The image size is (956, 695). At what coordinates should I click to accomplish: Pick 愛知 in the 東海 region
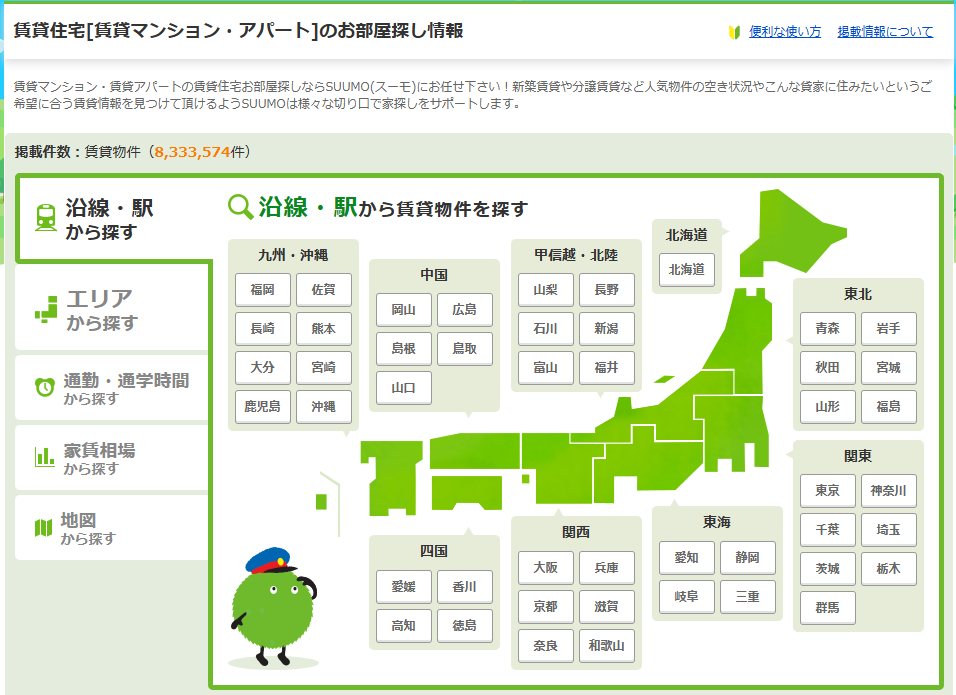[x=687, y=558]
